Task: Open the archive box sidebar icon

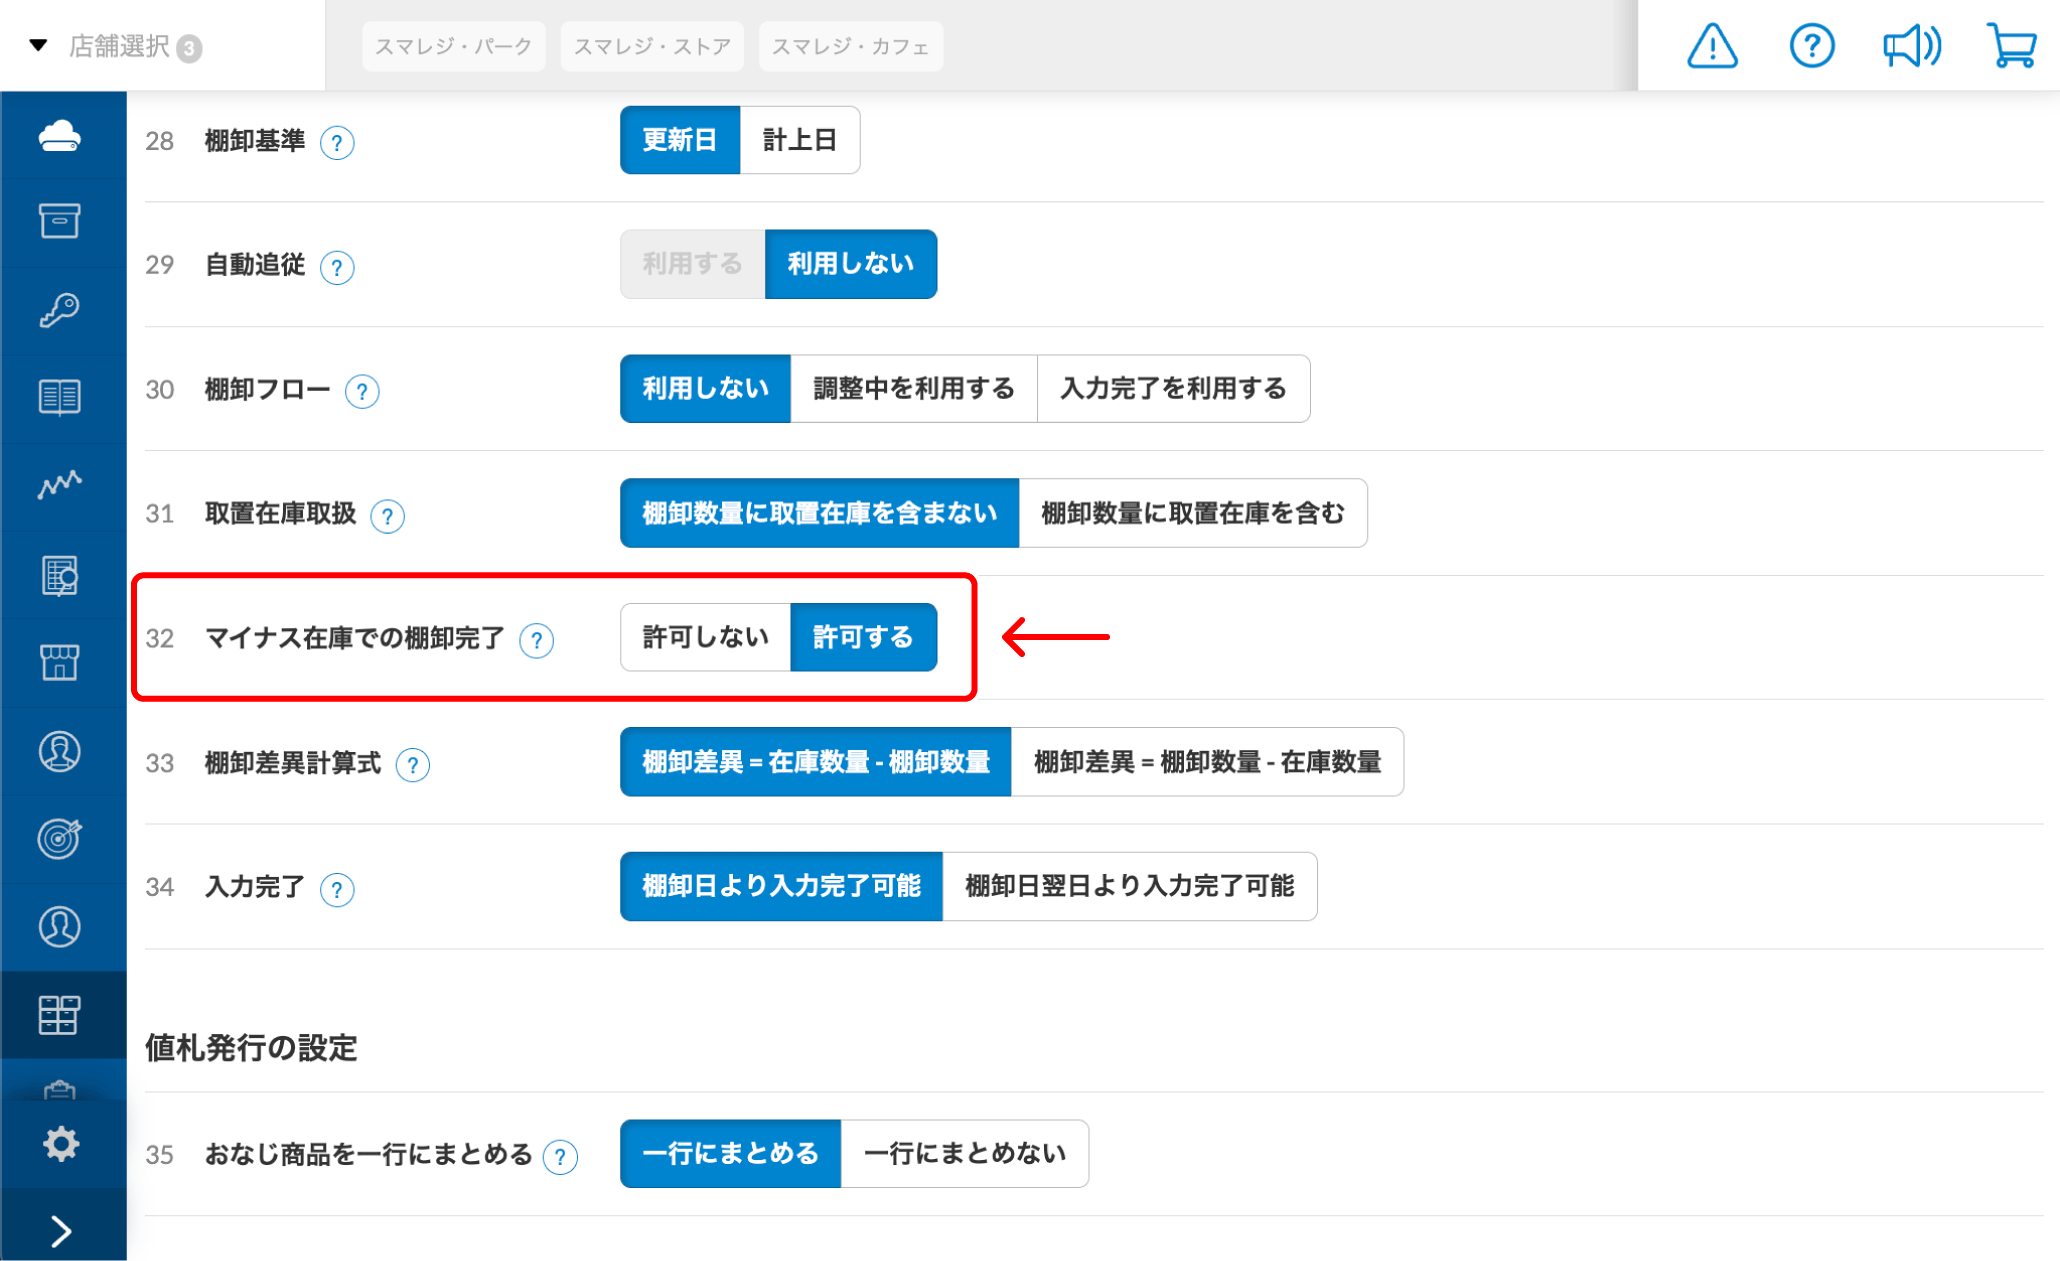Action: 60,221
